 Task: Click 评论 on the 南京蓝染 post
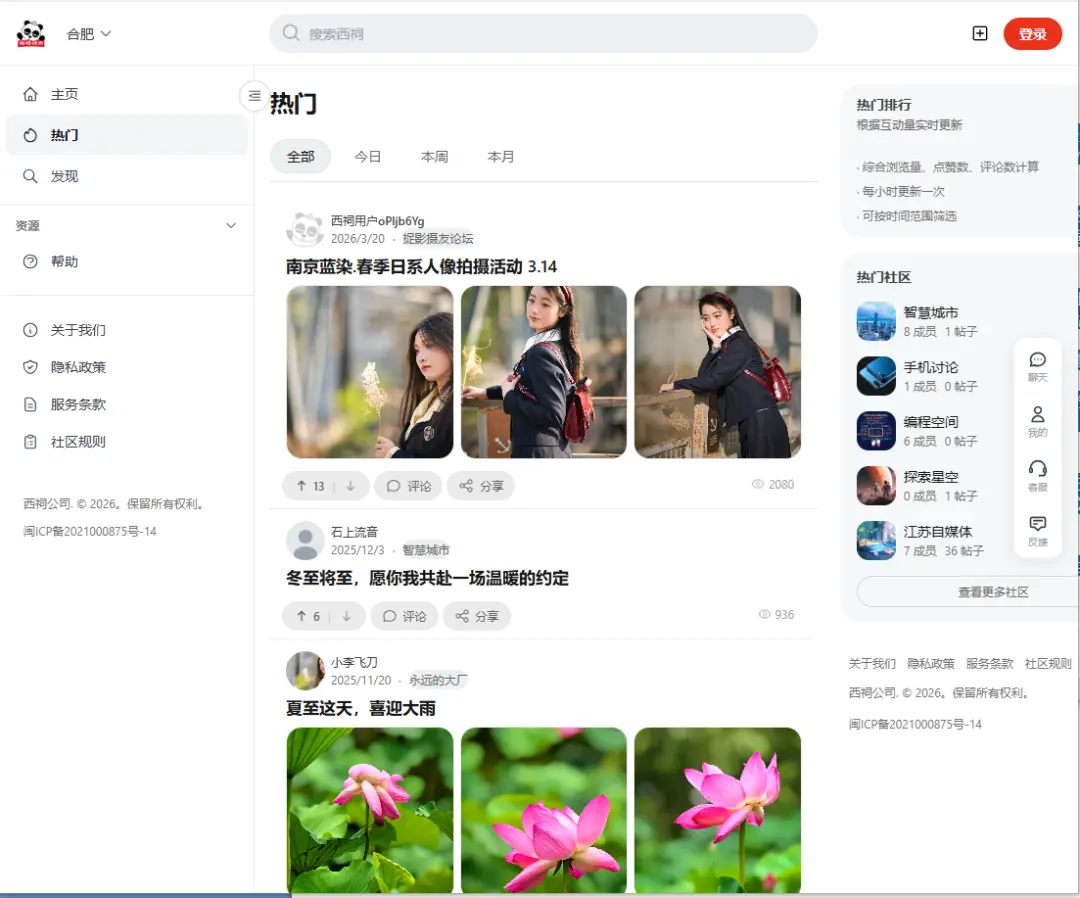pos(408,486)
